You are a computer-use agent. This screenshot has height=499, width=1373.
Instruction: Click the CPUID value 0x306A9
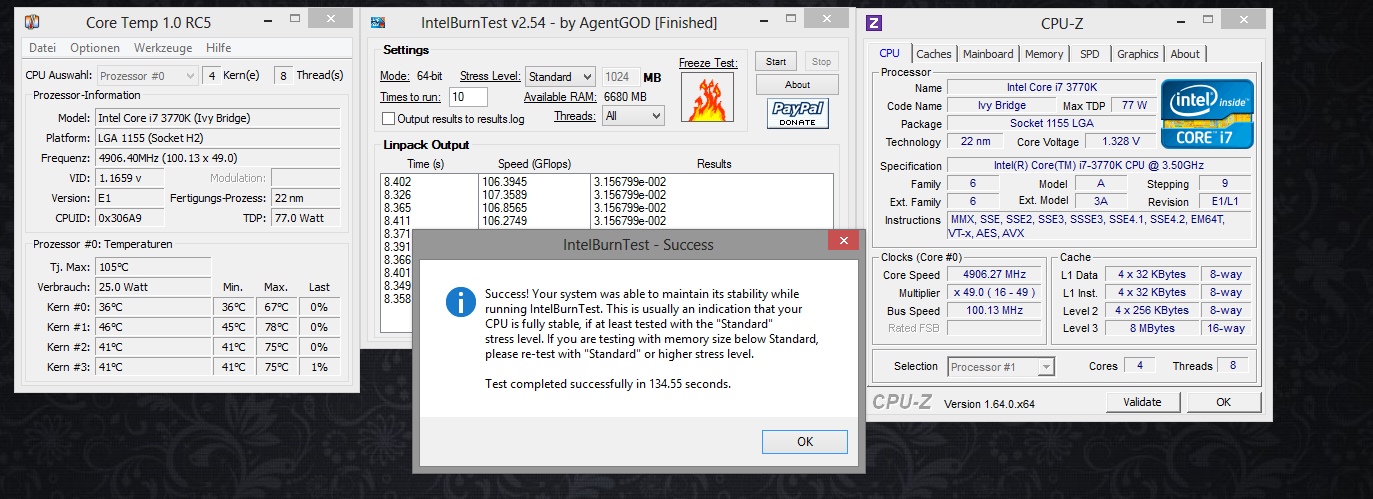coord(130,218)
